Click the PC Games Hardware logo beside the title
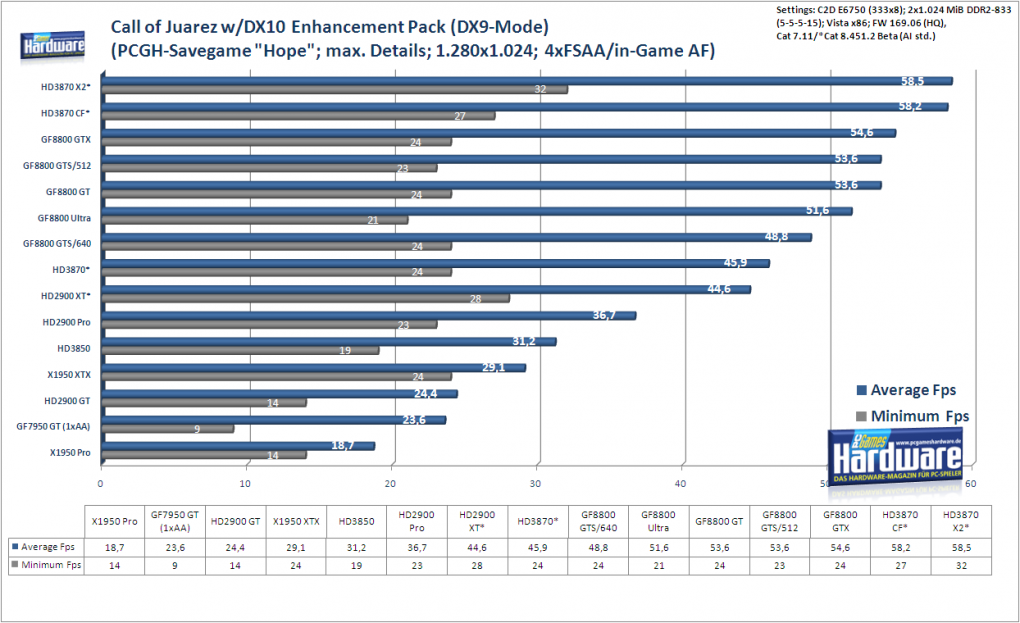The image size is (1020, 623). [x=53, y=47]
